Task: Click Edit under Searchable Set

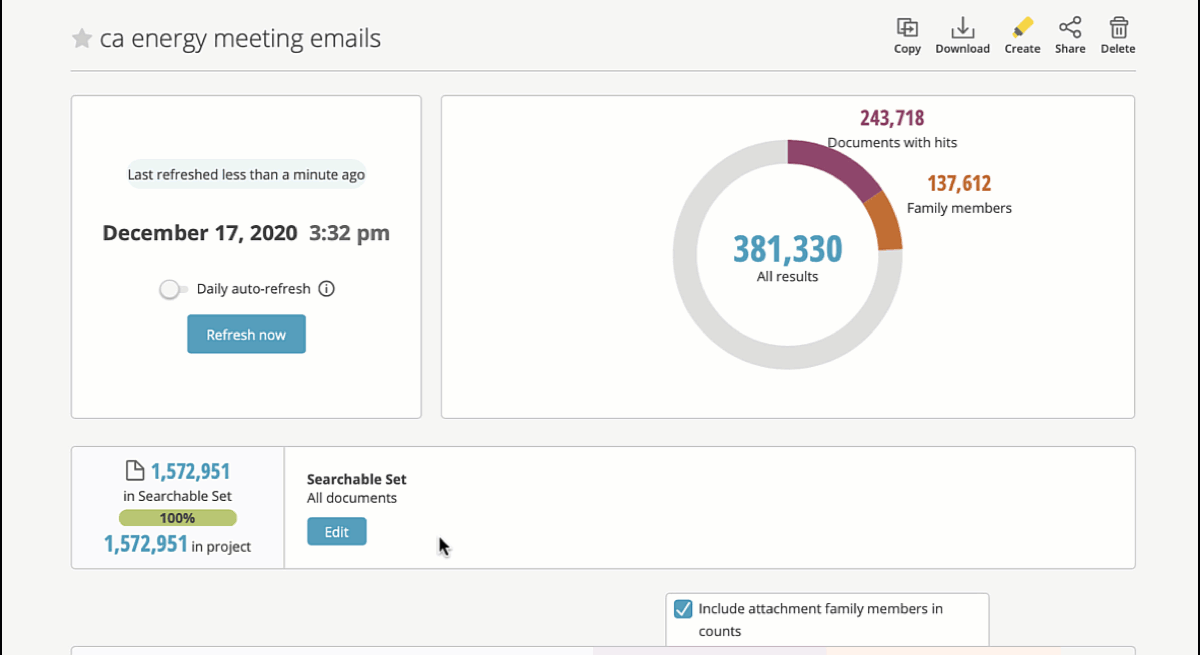Action: tap(336, 531)
